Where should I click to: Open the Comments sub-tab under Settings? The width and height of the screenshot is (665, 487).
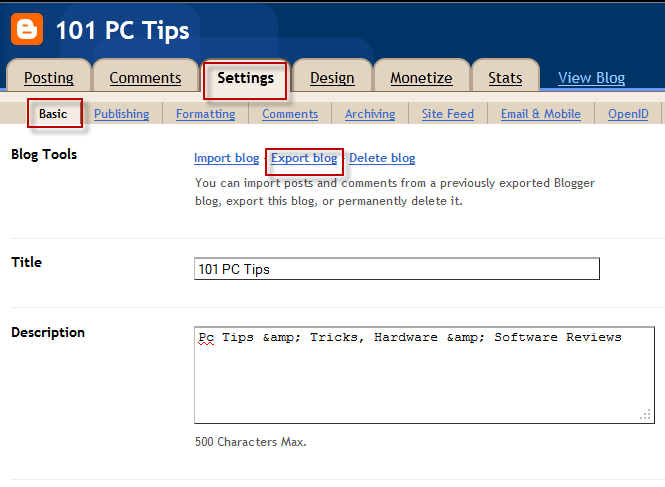pos(290,114)
